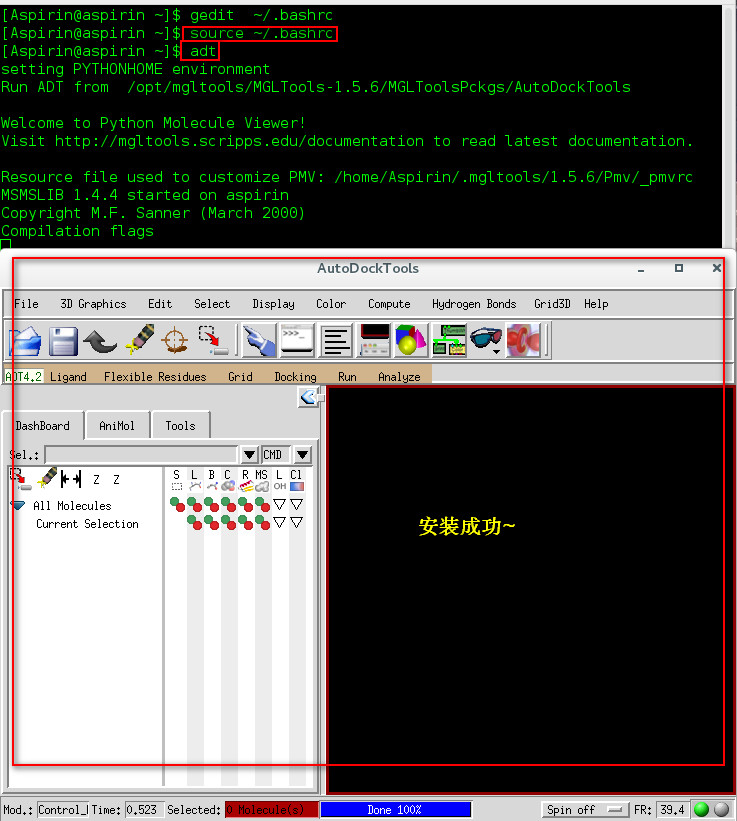Viewport: 737px width, 821px height.
Task: Switch to the Tools tab
Action: (181, 426)
